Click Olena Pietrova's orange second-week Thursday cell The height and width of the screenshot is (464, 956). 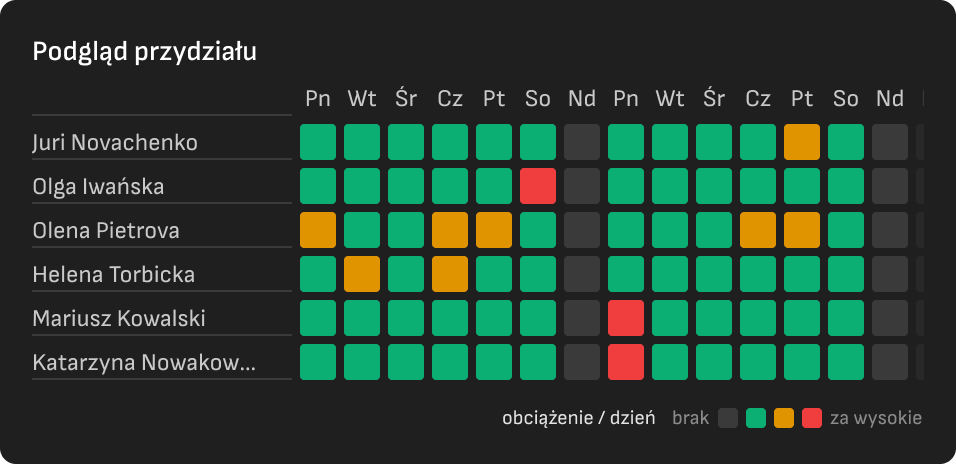click(x=758, y=230)
